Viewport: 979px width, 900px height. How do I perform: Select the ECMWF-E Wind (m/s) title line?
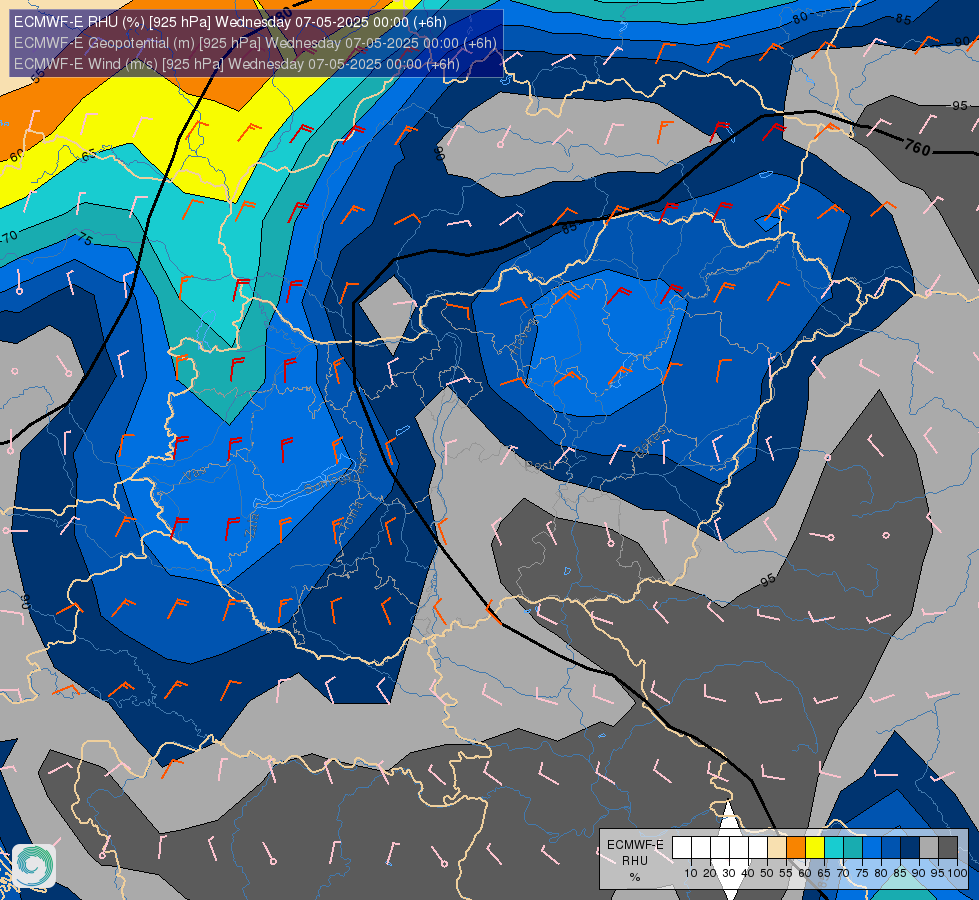[x=237, y=64]
